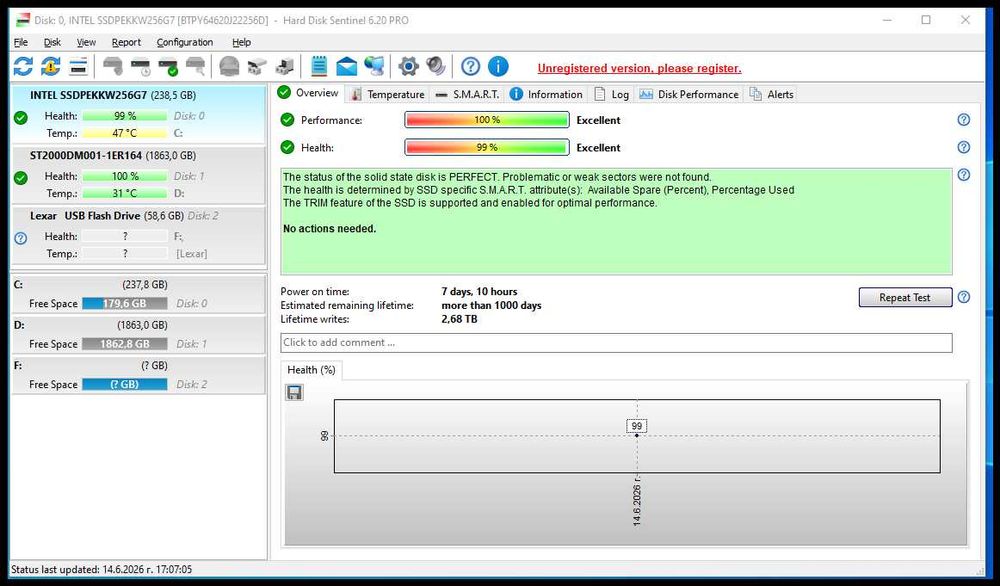The height and width of the screenshot is (586, 1000).
Task: Click the toolbar help question mark icon
Action: [x=471, y=66]
